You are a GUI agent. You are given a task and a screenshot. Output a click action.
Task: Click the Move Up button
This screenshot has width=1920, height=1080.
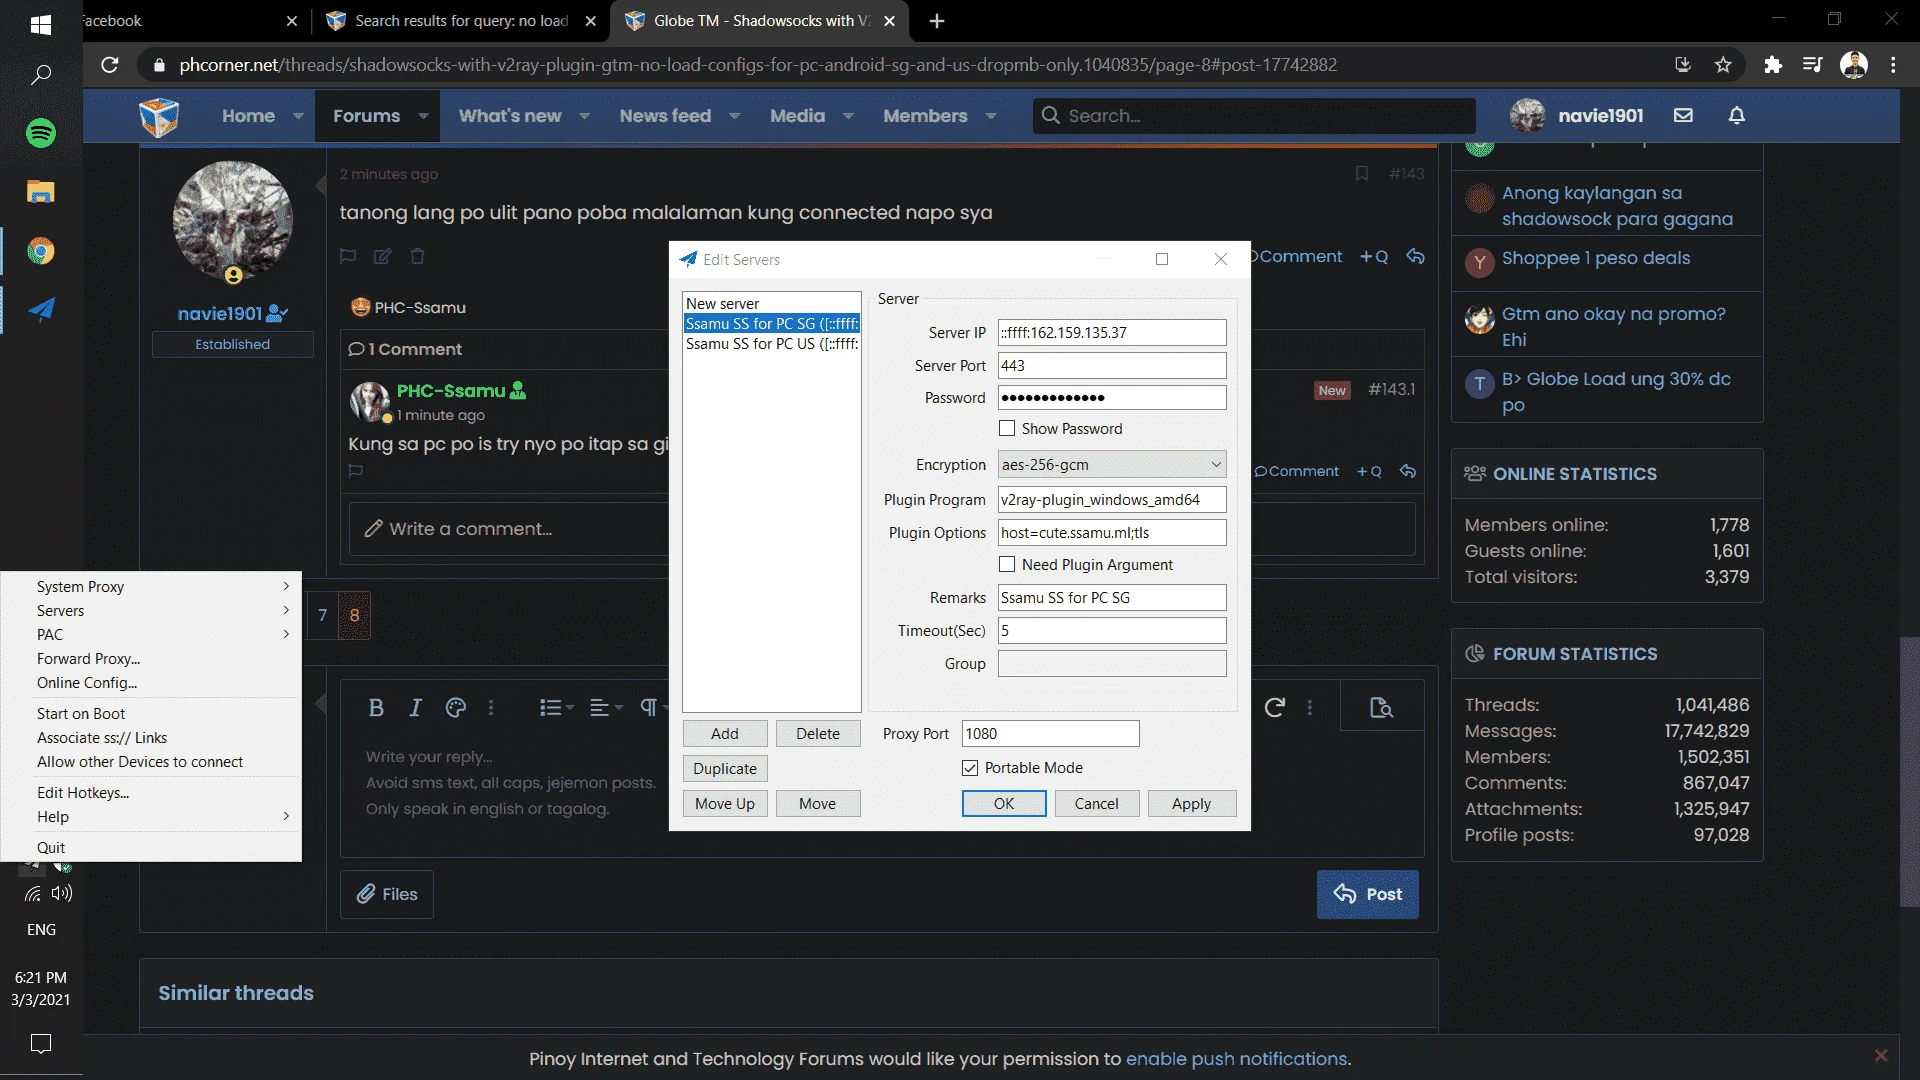click(725, 804)
